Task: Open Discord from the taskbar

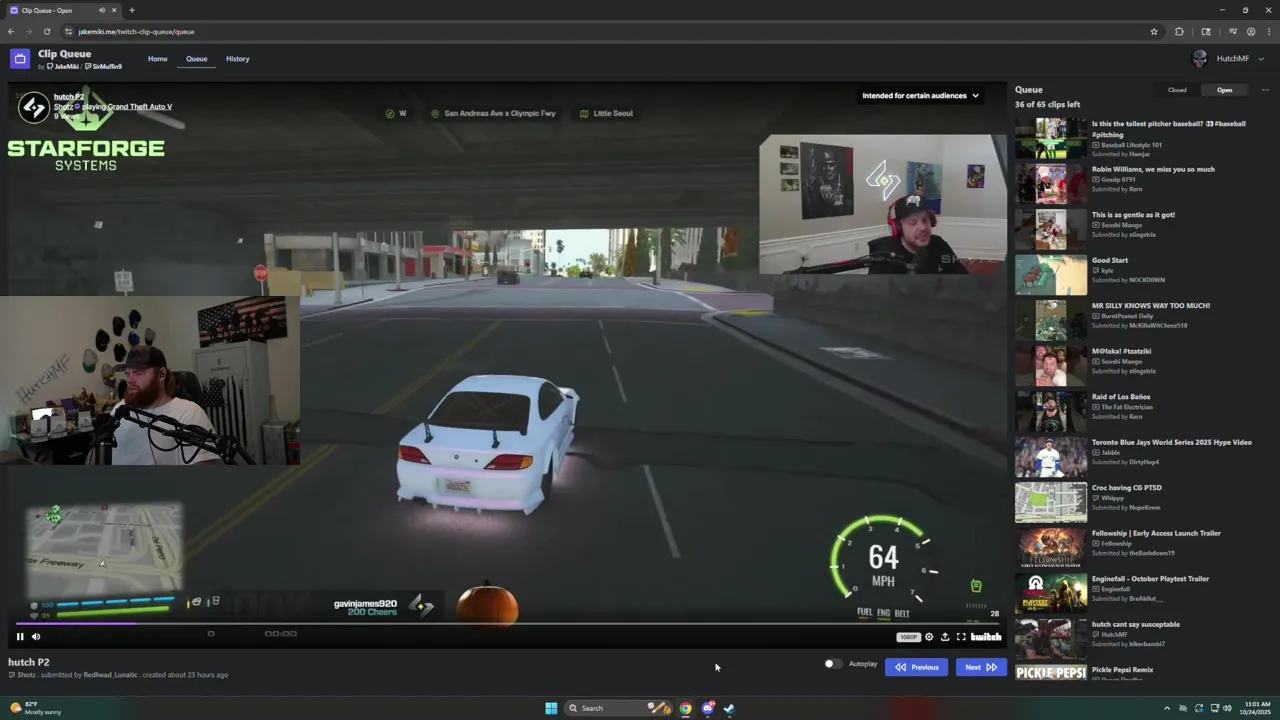Action: [707, 708]
